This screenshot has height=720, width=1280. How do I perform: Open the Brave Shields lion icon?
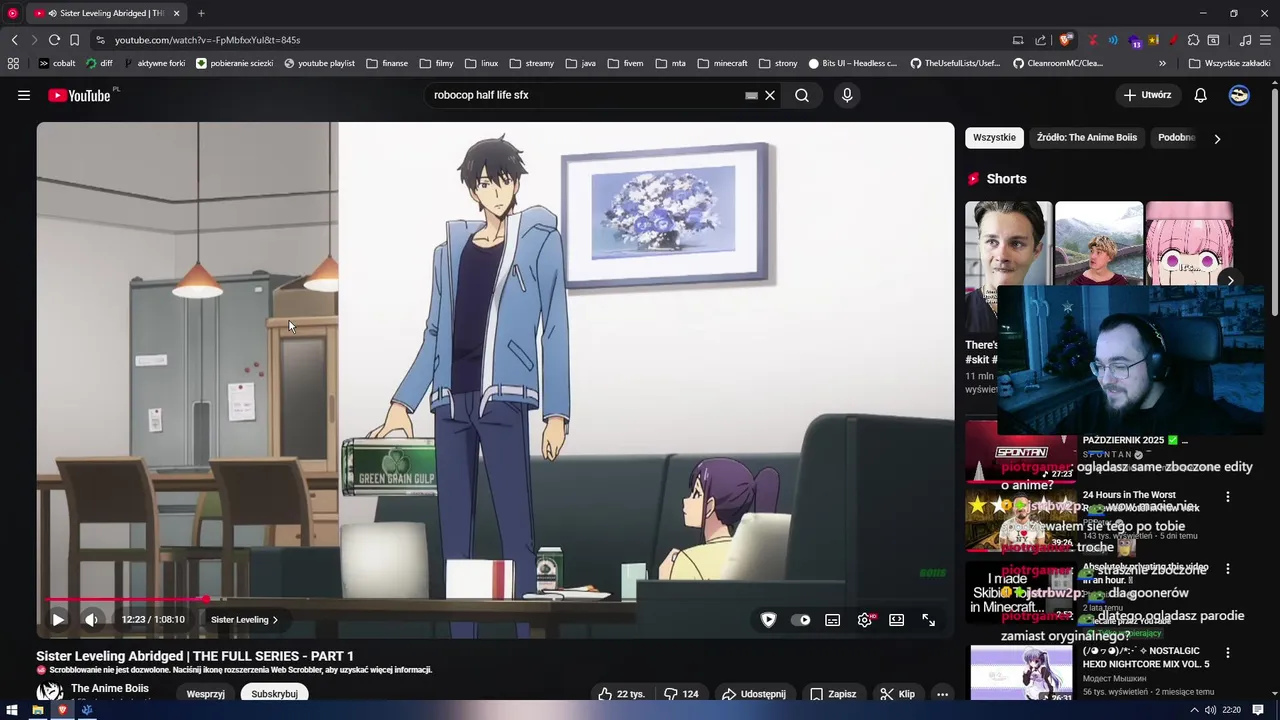1066,40
